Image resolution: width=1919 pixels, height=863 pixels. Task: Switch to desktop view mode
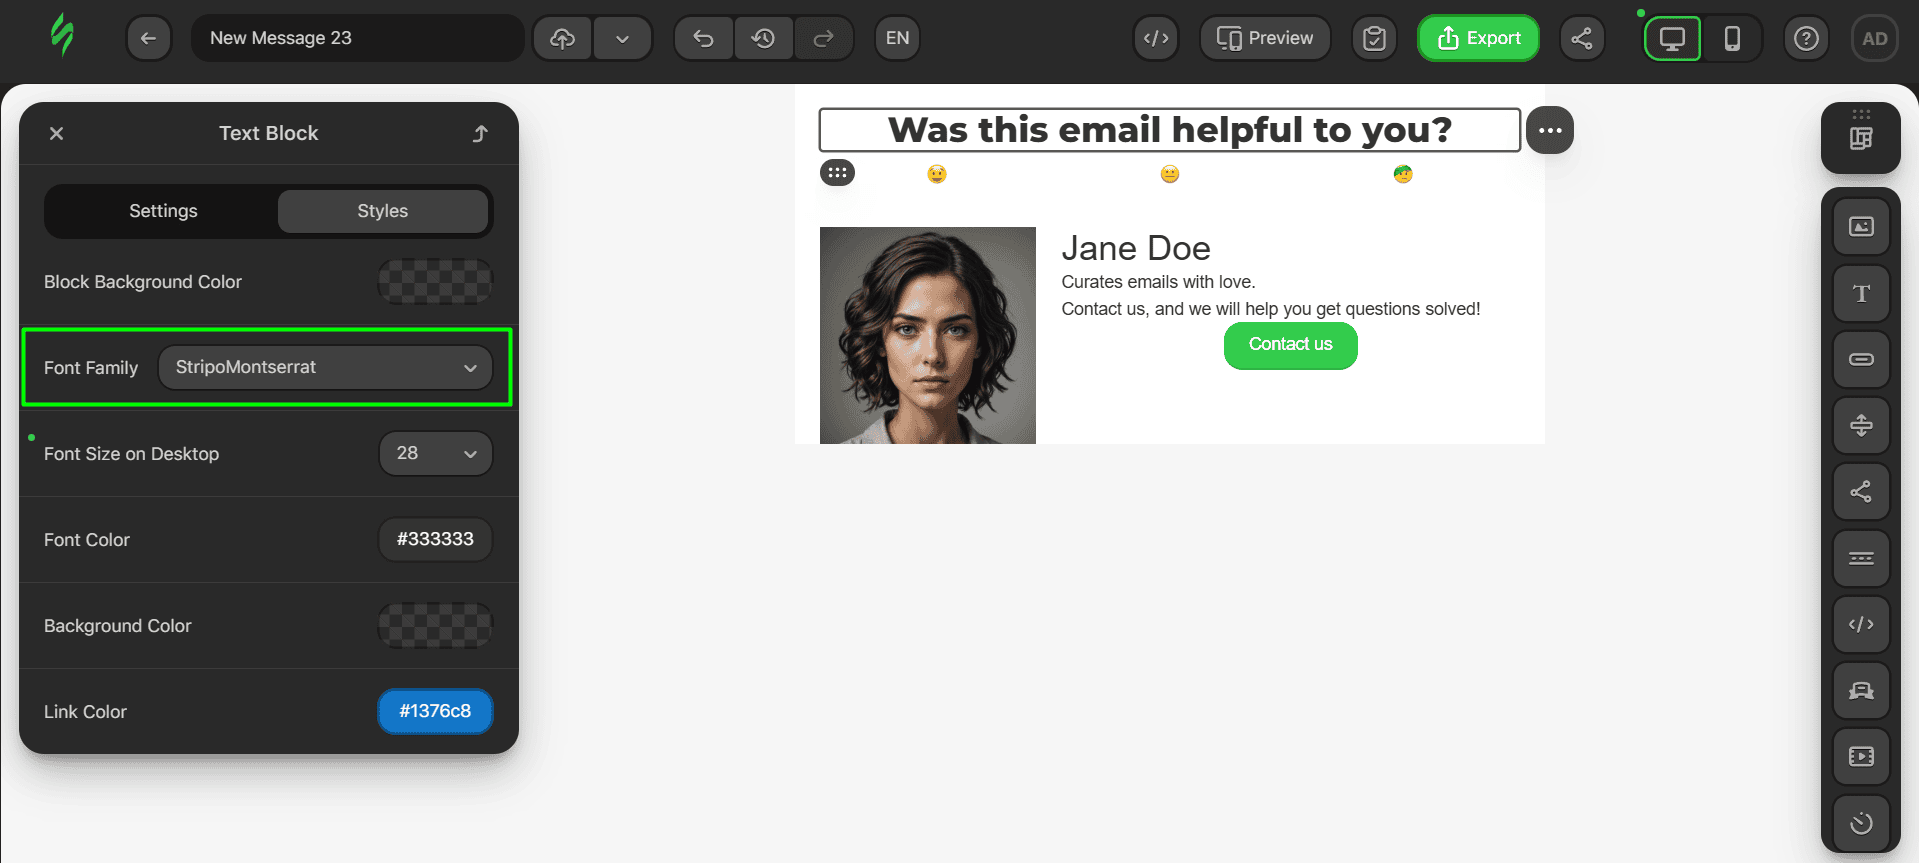tap(1672, 38)
